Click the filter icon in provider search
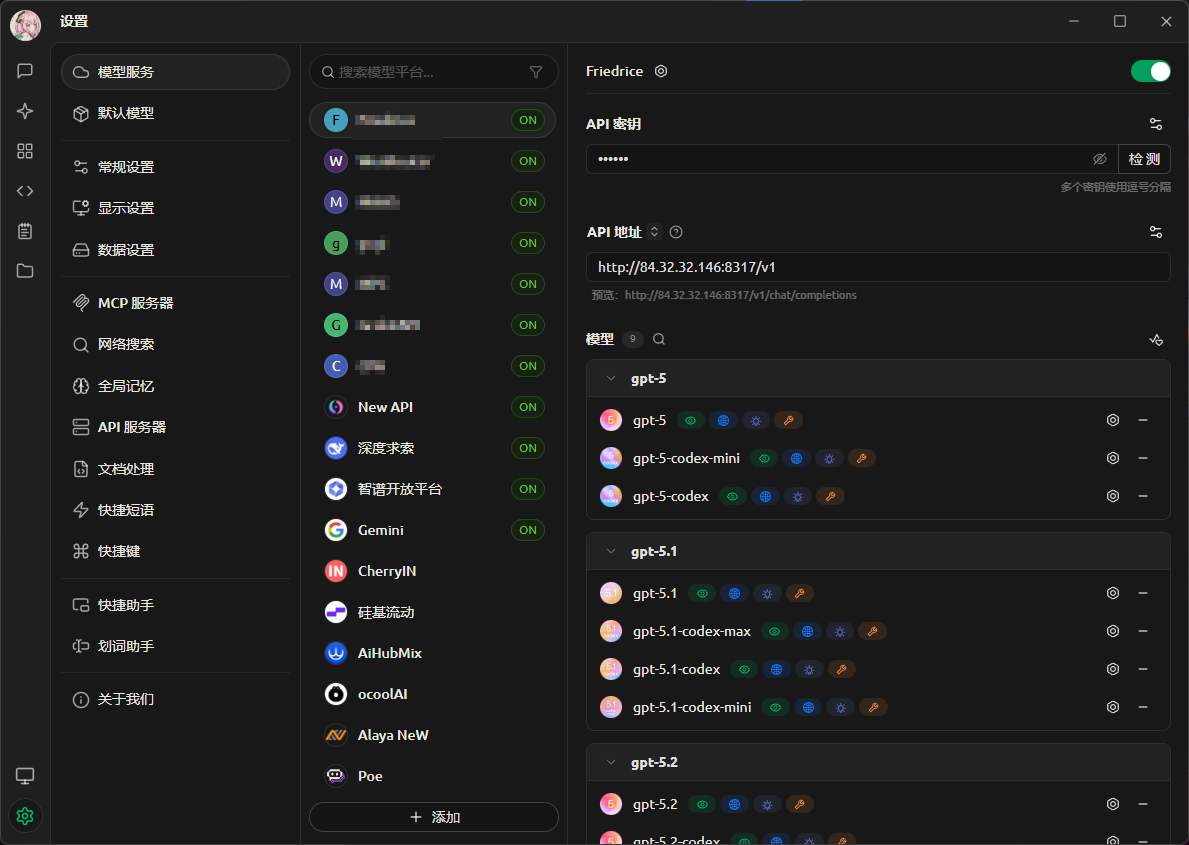This screenshot has height=845, width=1189. 536,72
